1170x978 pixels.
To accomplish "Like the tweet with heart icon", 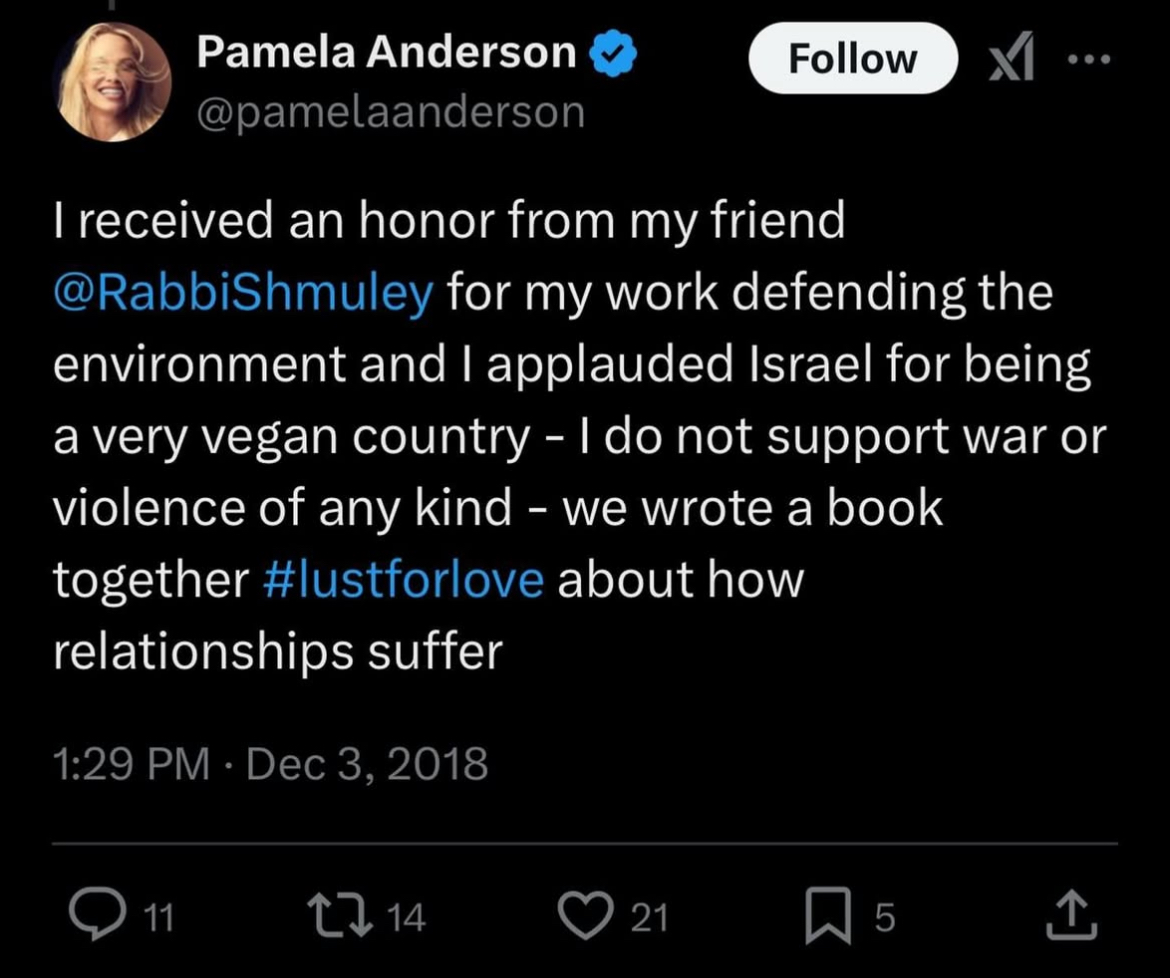I will pyautogui.click(x=586, y=916).
